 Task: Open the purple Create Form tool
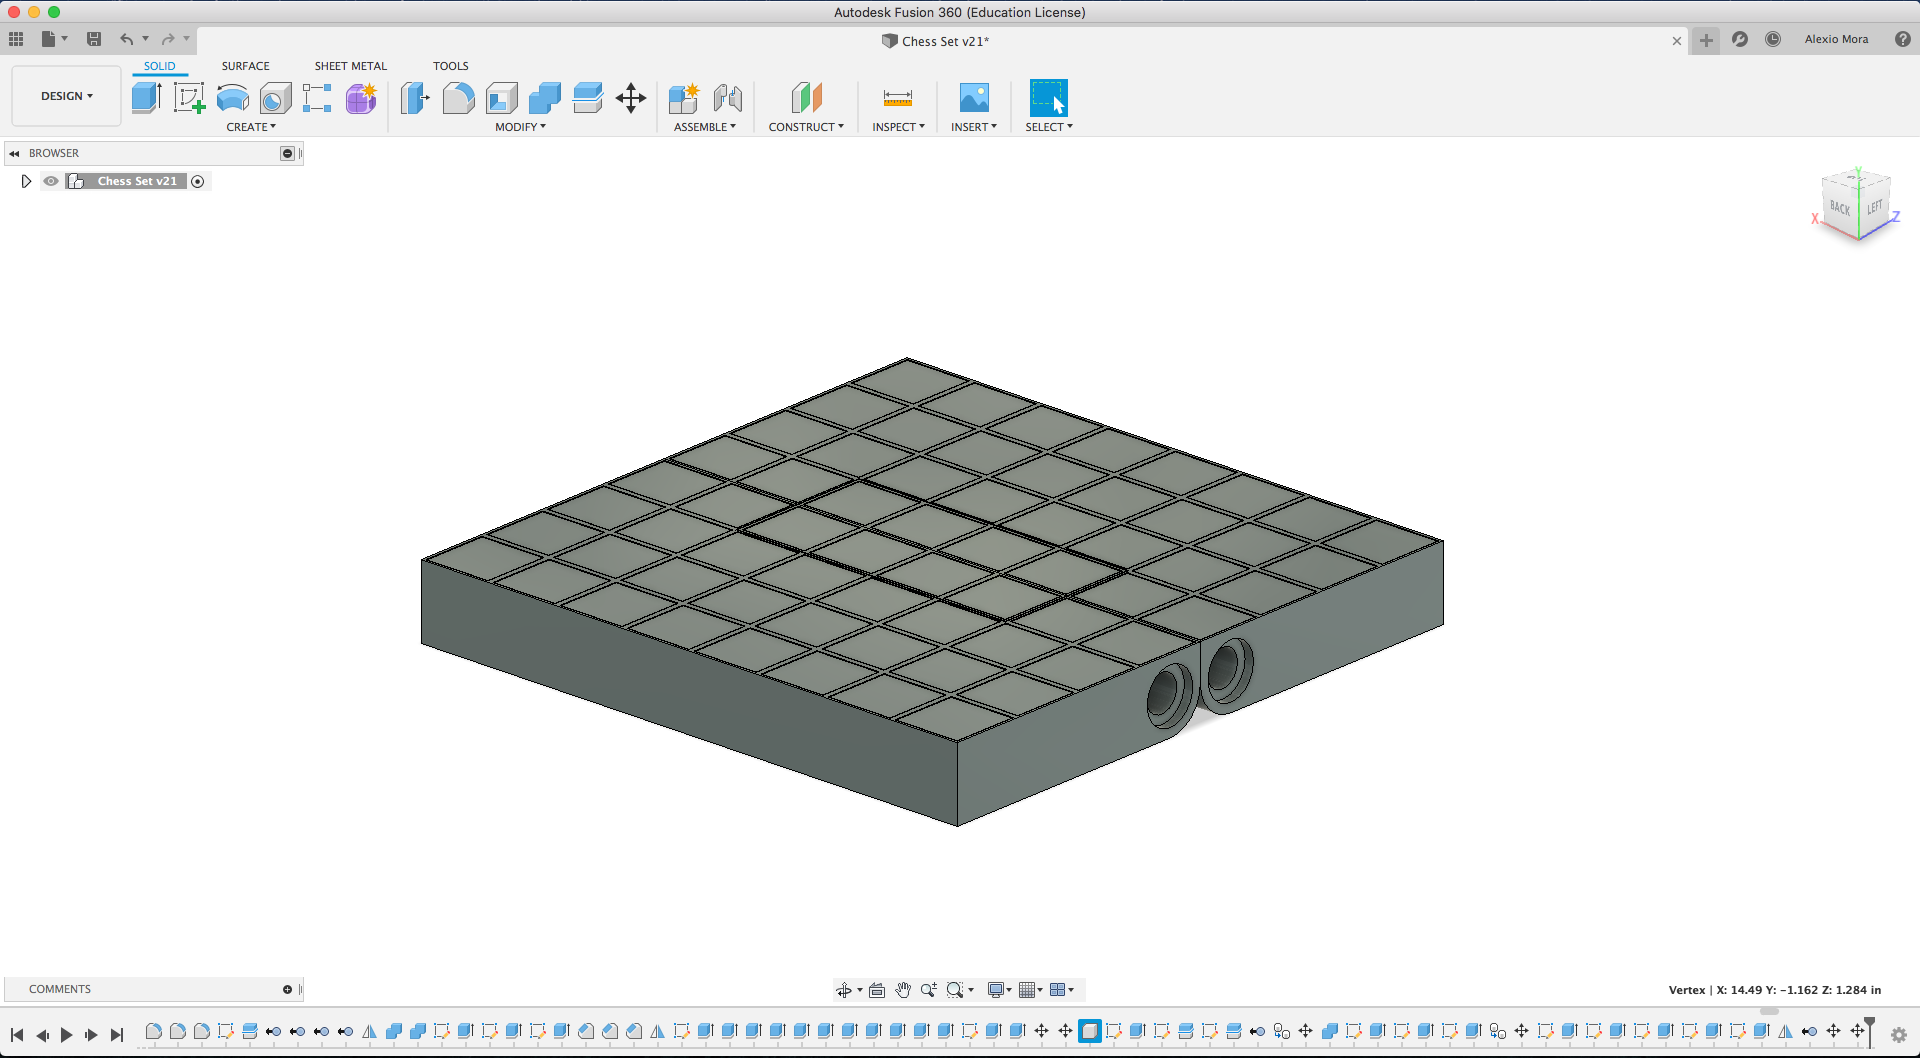tap(361, 97)
